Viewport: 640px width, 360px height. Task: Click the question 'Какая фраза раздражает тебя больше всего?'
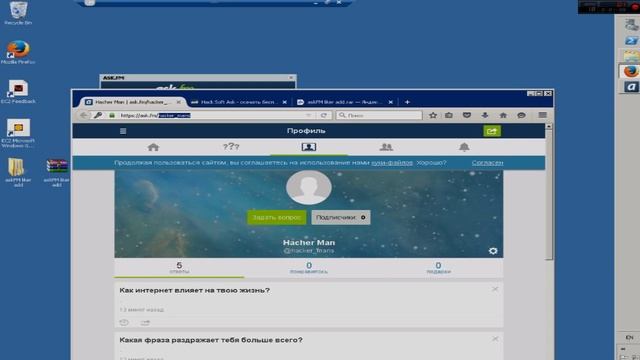tap(211, 340)
